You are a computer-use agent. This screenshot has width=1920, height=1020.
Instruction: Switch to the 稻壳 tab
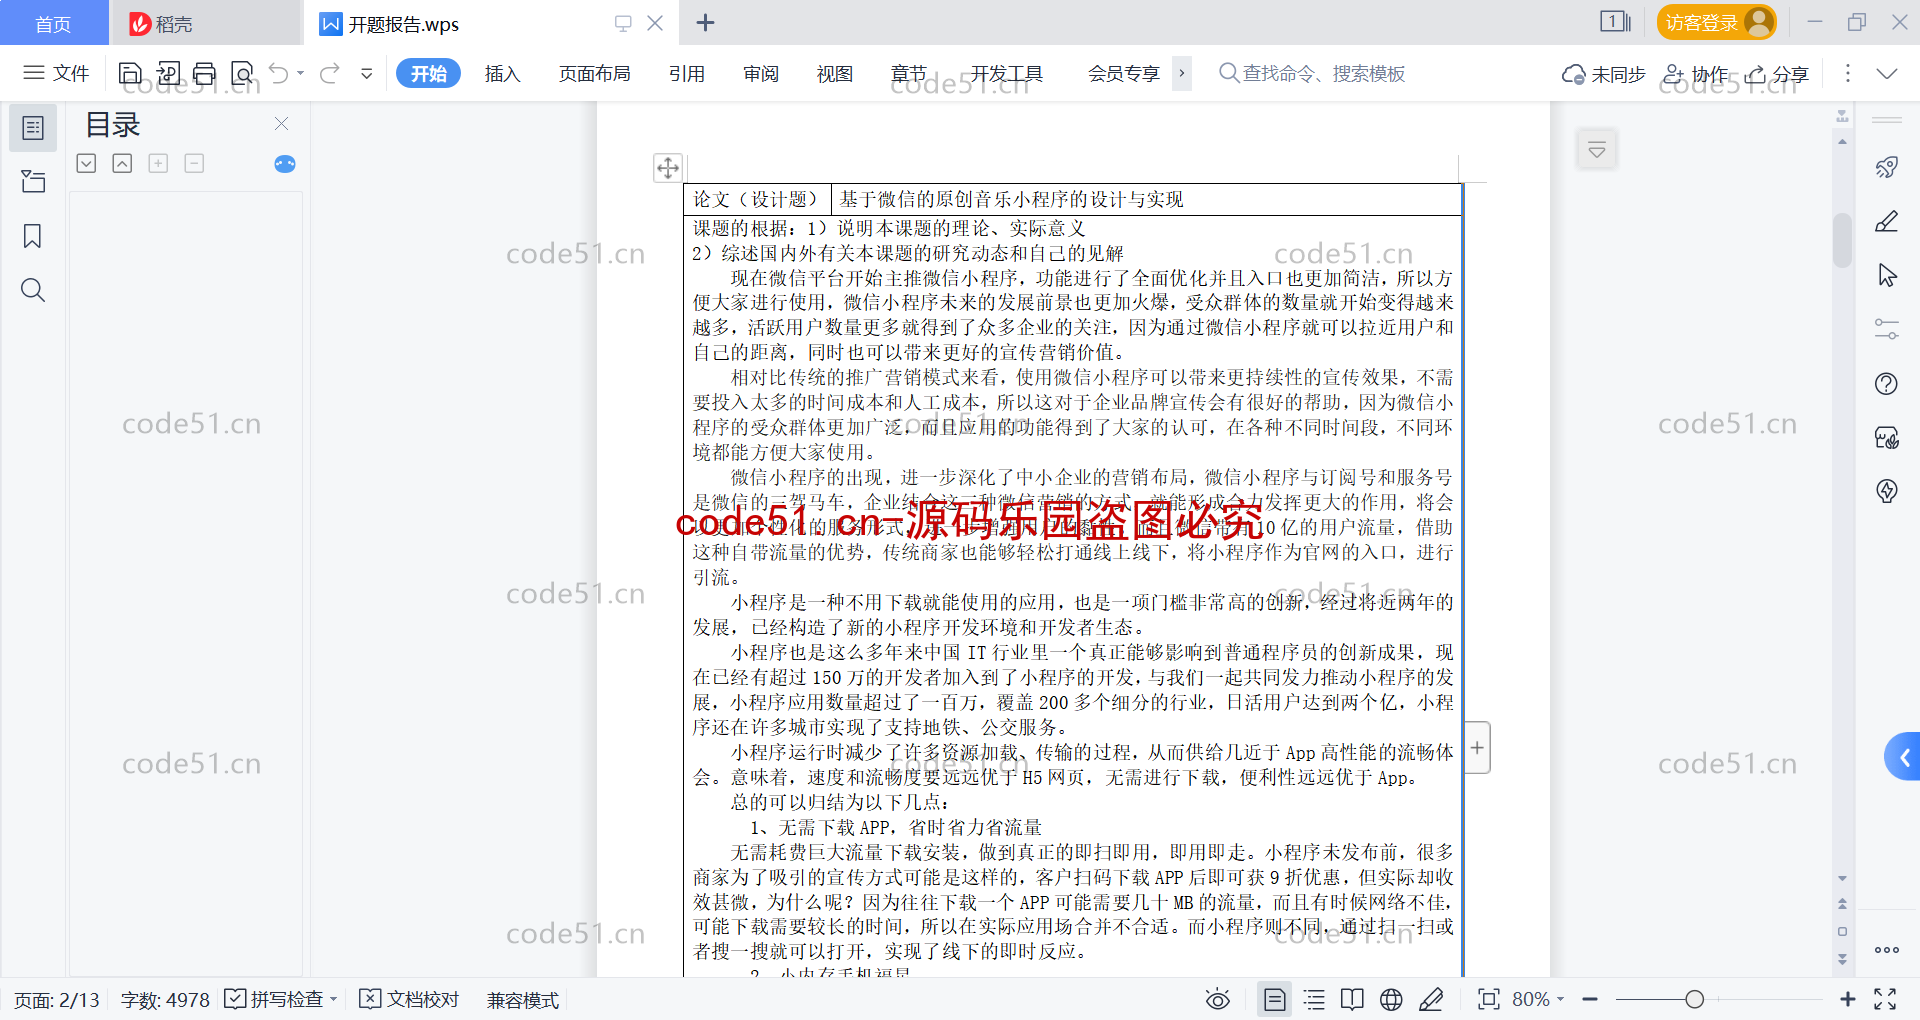(x=205, y=23)
